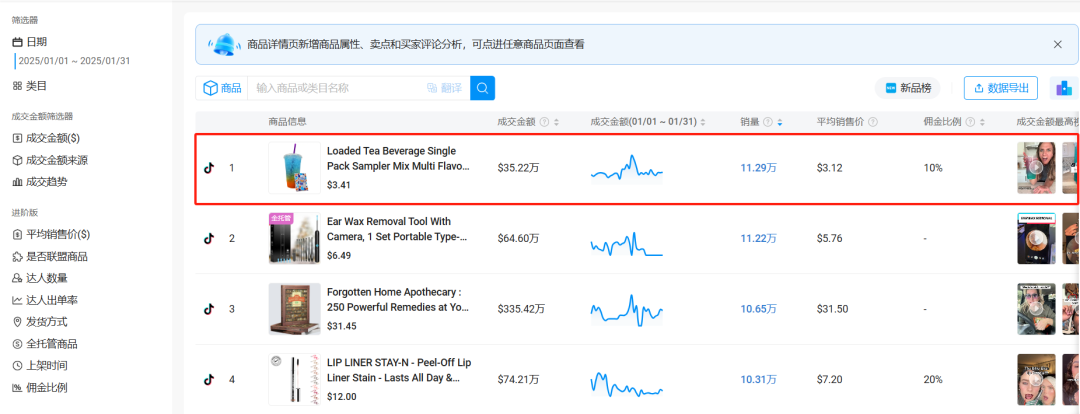The width and height of the screenshot is (1080, 414).
Task: Click TikTok icon of rank 3 product
Action: tap(209, 309)
